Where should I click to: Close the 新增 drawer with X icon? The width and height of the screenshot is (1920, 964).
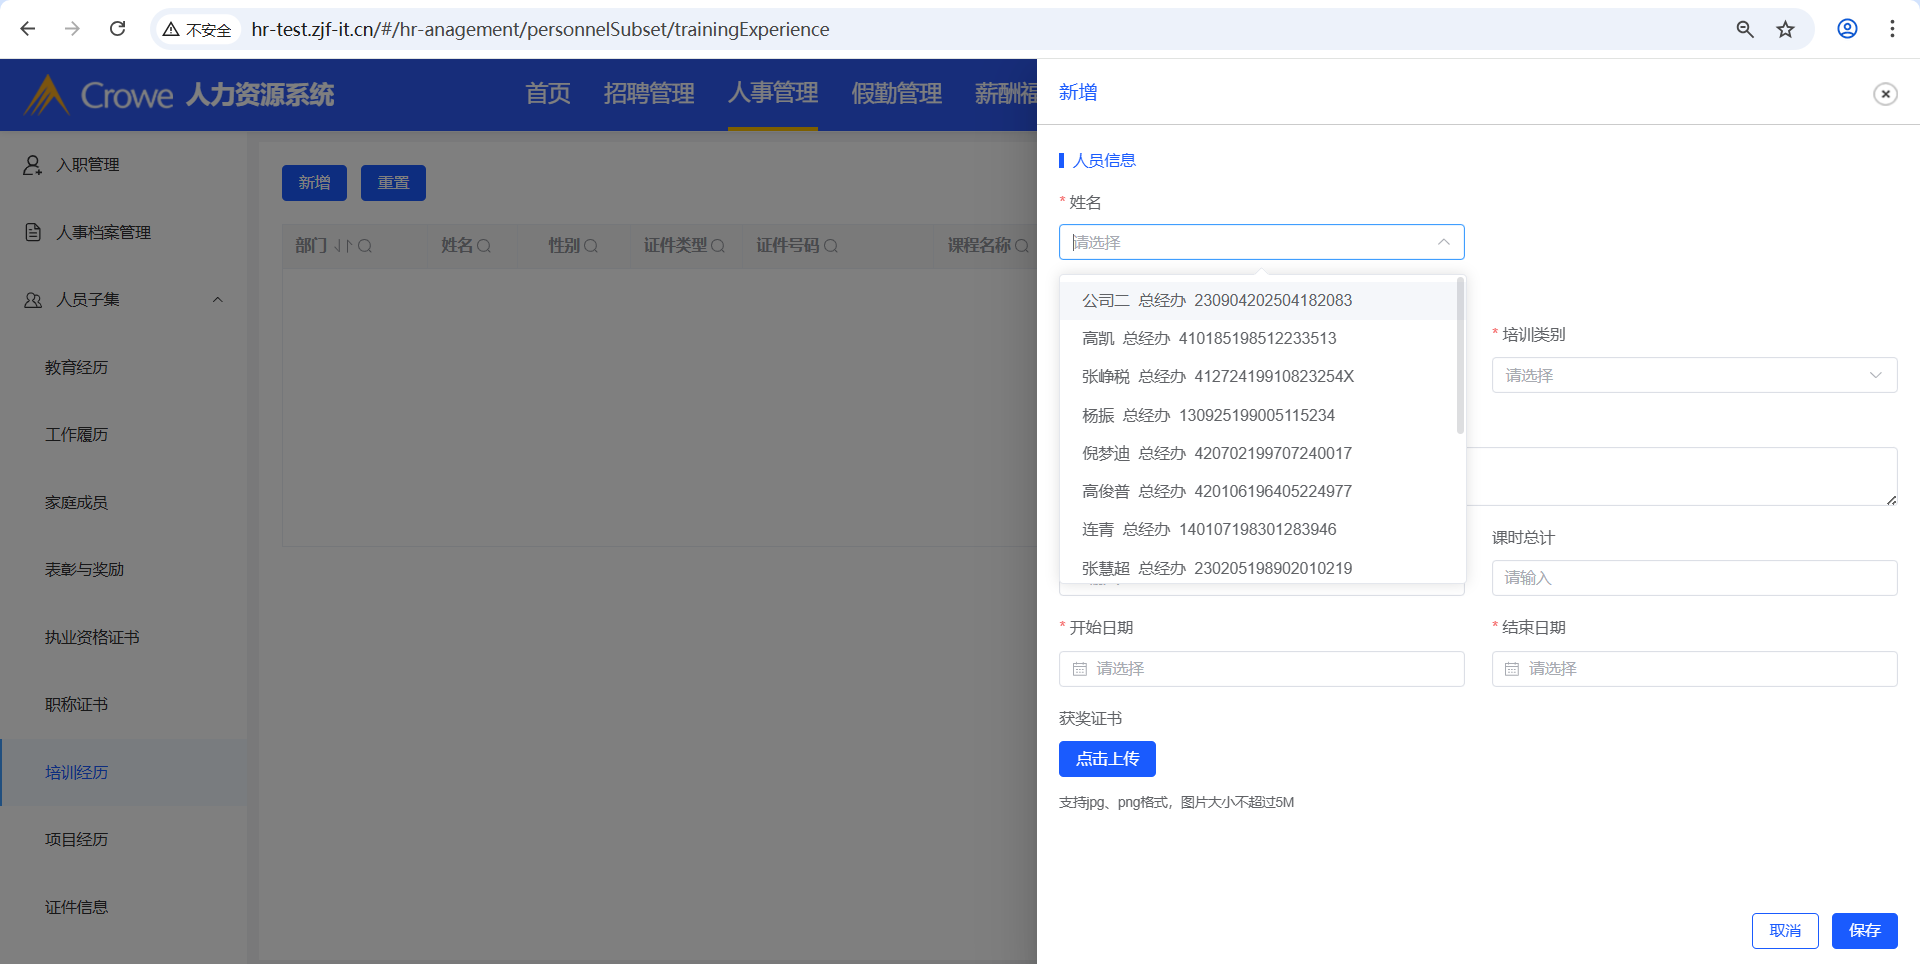click(x=1885, y=94)
